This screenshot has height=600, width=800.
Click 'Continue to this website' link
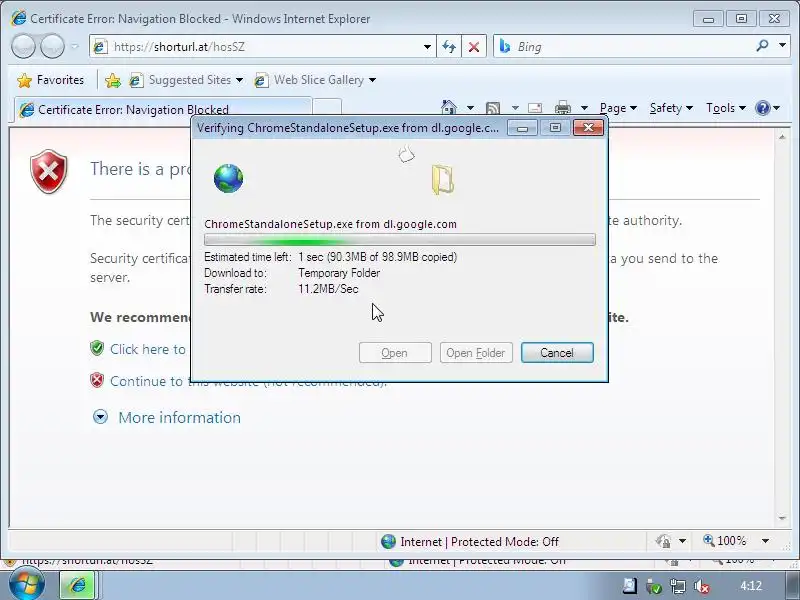(x=248, y=382)
